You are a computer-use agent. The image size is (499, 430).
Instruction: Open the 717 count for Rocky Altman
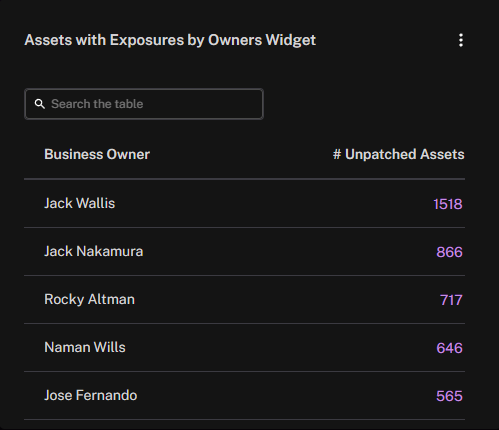[451, 300]
